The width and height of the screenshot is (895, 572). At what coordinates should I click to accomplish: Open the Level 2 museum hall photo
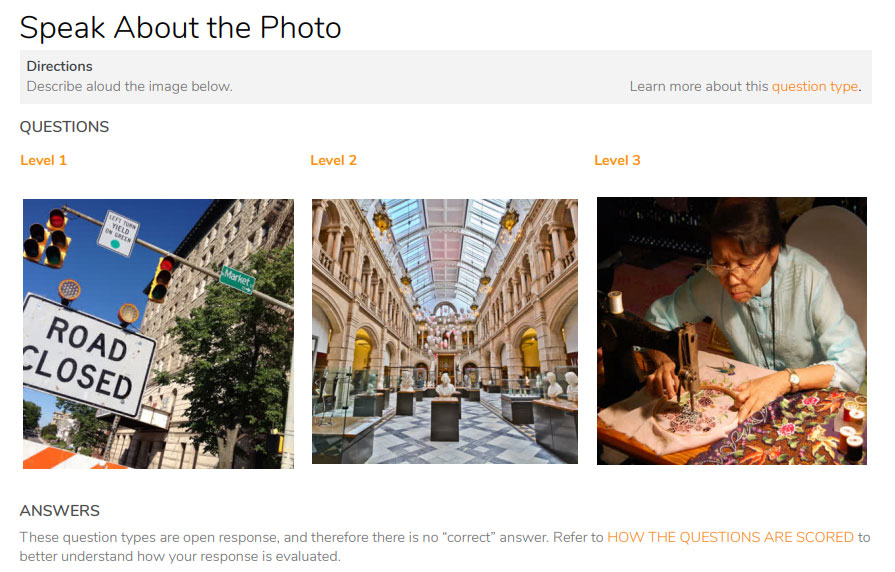(x=445, y=331)
